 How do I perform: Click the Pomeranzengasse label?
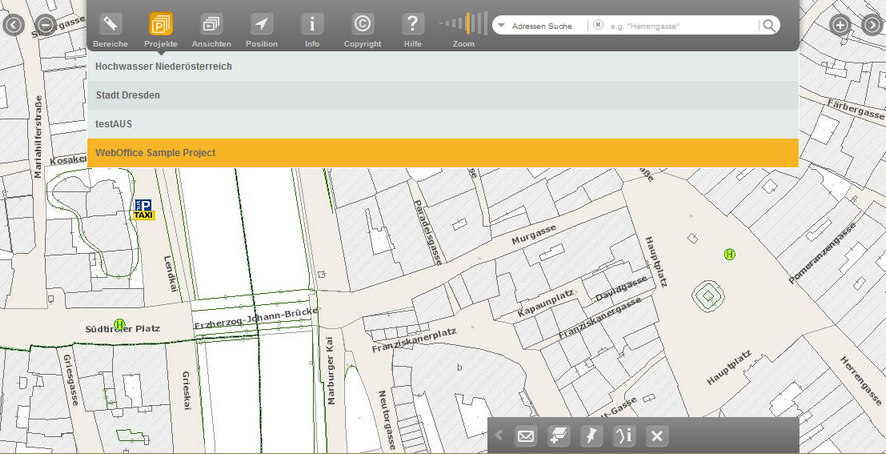coord(822,253)
